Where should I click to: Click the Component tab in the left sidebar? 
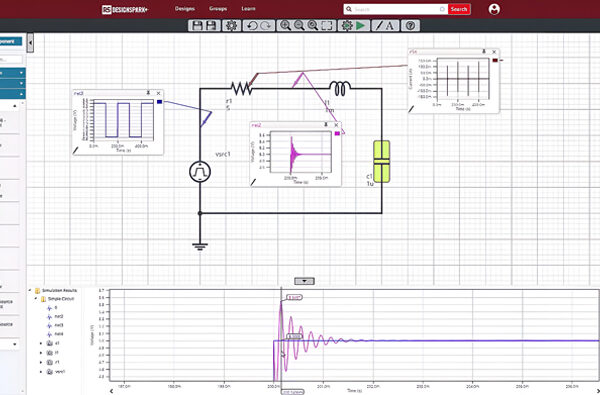point(11,41)
